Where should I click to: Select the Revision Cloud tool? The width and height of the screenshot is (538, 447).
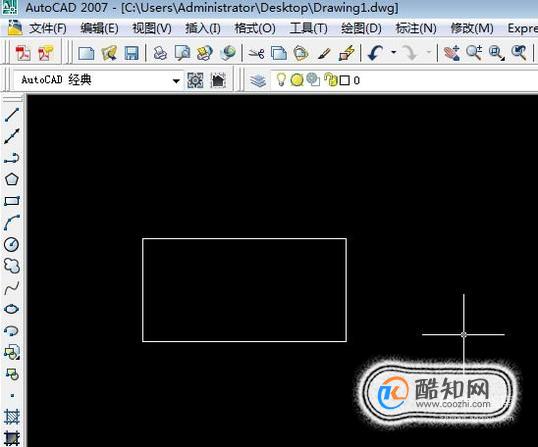coord(12,266)
